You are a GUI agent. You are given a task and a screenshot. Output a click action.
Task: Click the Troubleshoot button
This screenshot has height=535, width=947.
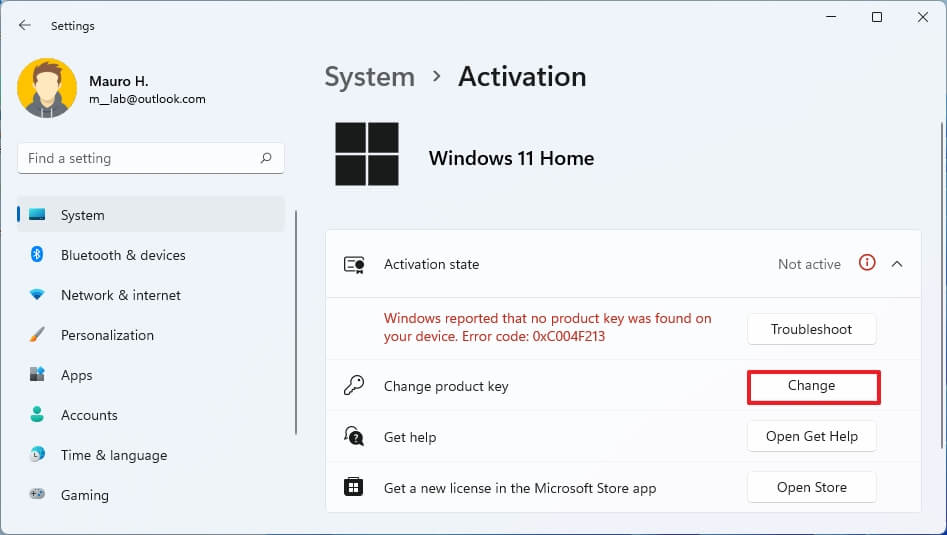point(811,329)
